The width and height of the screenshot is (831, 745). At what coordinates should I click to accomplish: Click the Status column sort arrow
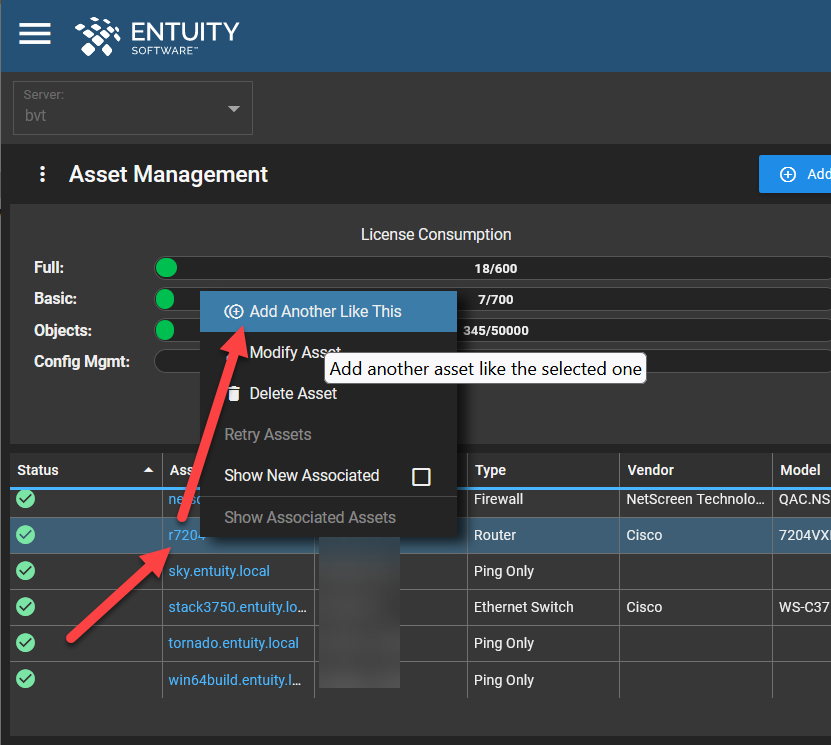[148, 469]
